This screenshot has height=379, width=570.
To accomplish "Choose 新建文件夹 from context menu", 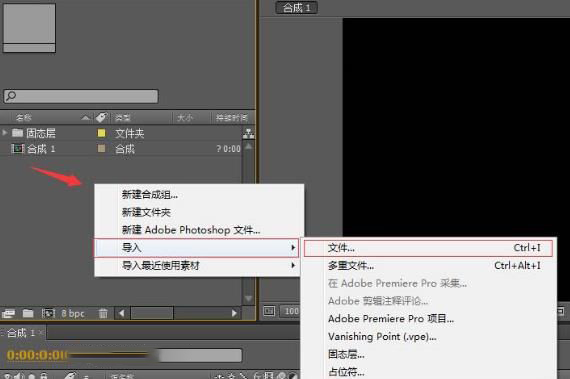I will 199,212.
